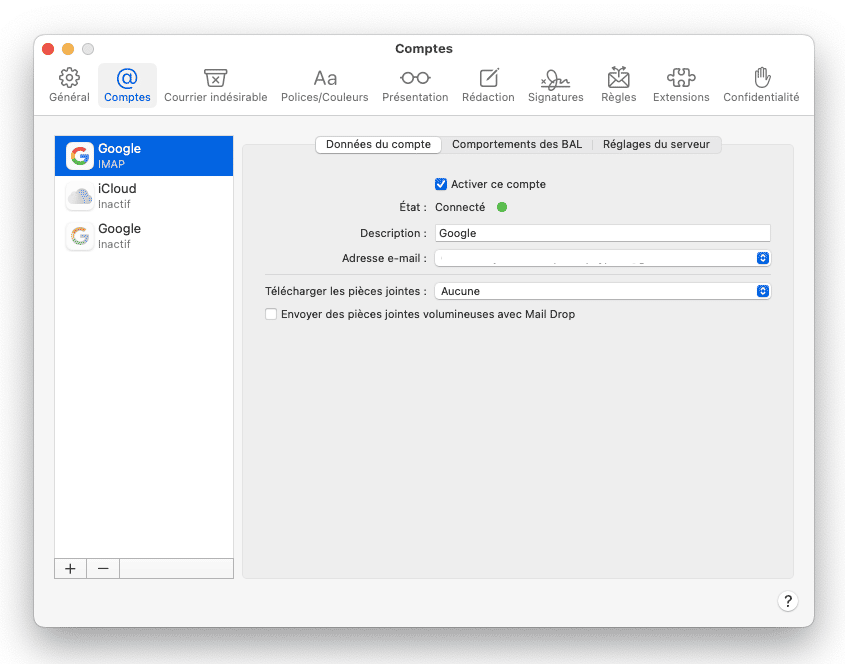Open Polices/Couleurs Aa icon
Viewport: 845px width, 664px height.
tap(325, 79)
